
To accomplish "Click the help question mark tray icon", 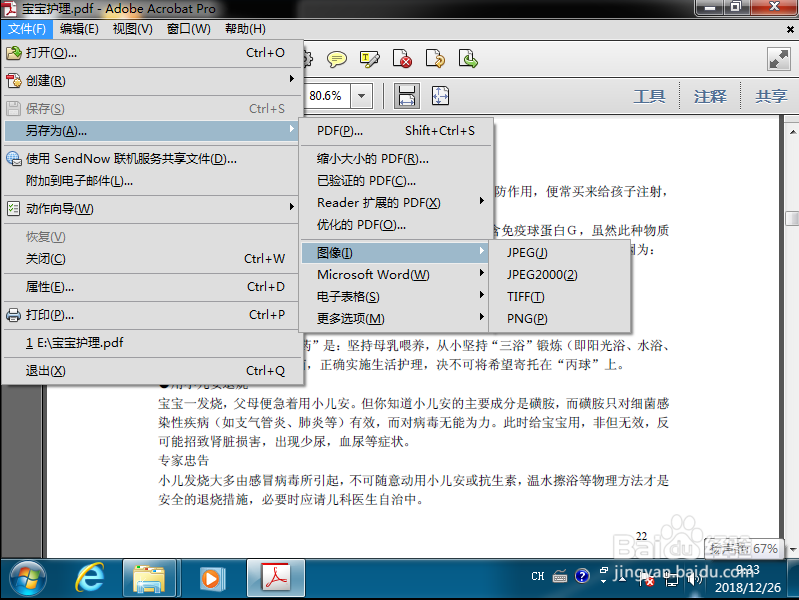I will 581,576.
